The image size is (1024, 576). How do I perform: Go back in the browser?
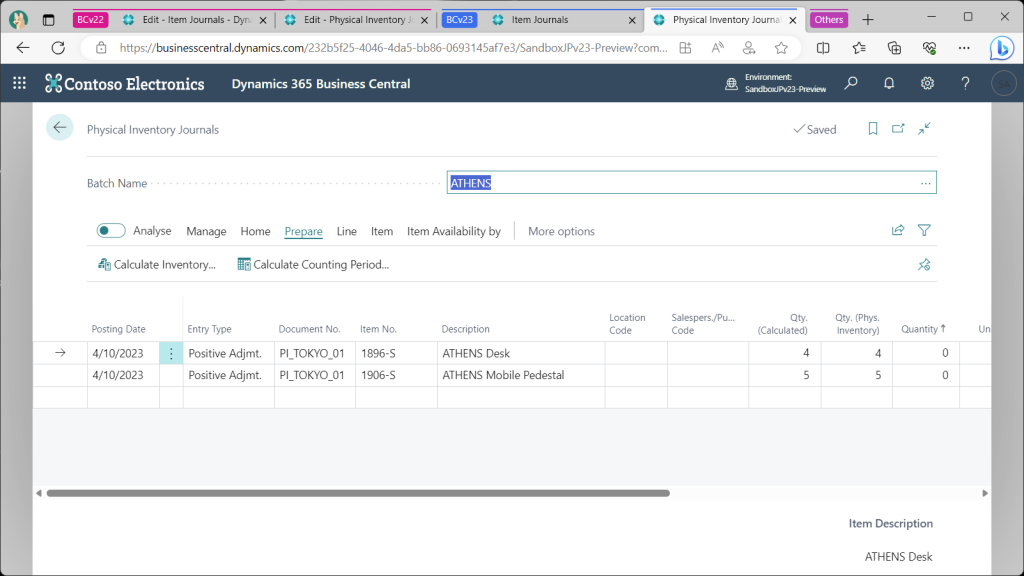pyautogui.click(x=23, y=48)
